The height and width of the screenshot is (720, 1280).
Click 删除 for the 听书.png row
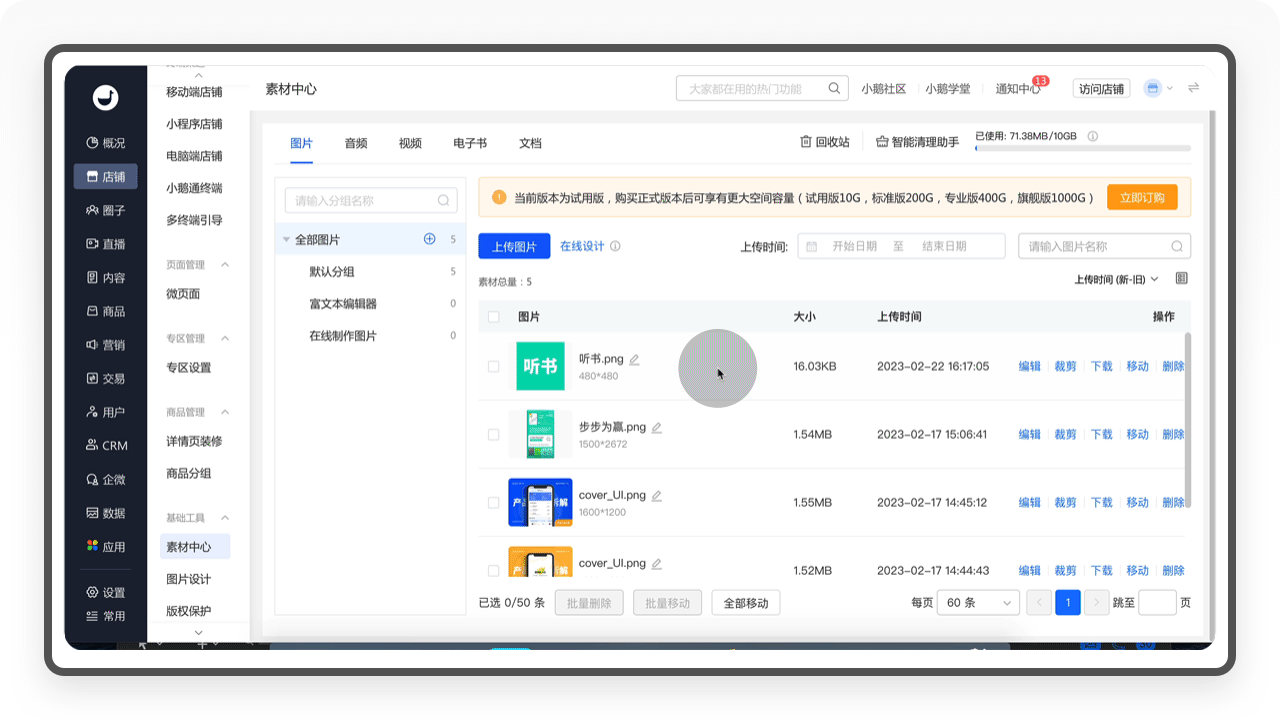pyautogui.click(x=1173, y=366)
